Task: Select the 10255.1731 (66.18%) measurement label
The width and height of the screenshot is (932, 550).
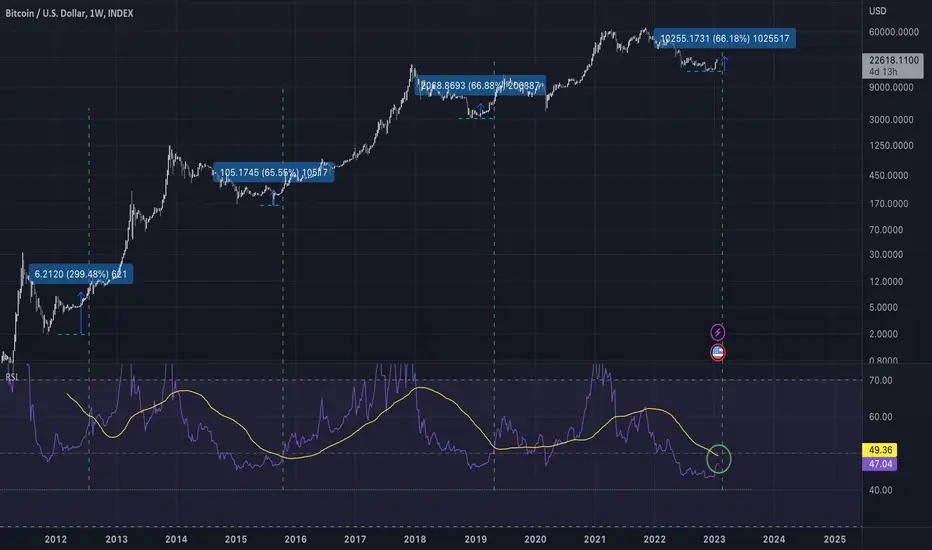Action: tap(725, 39)
